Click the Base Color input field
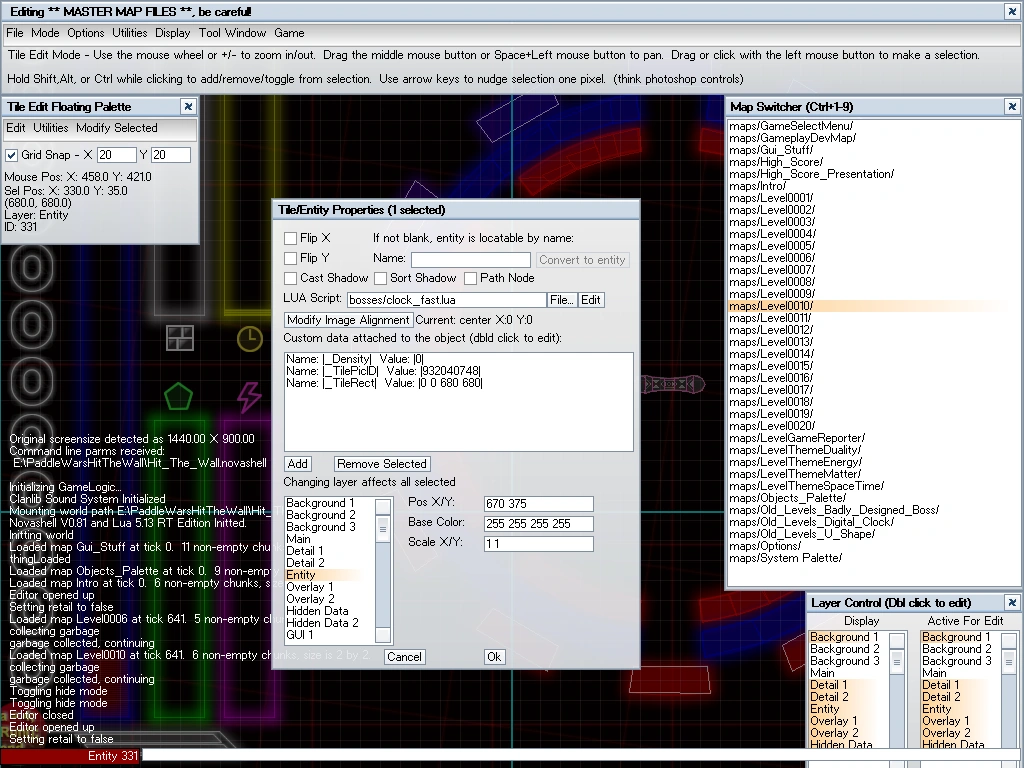 [x=538, y=524]
